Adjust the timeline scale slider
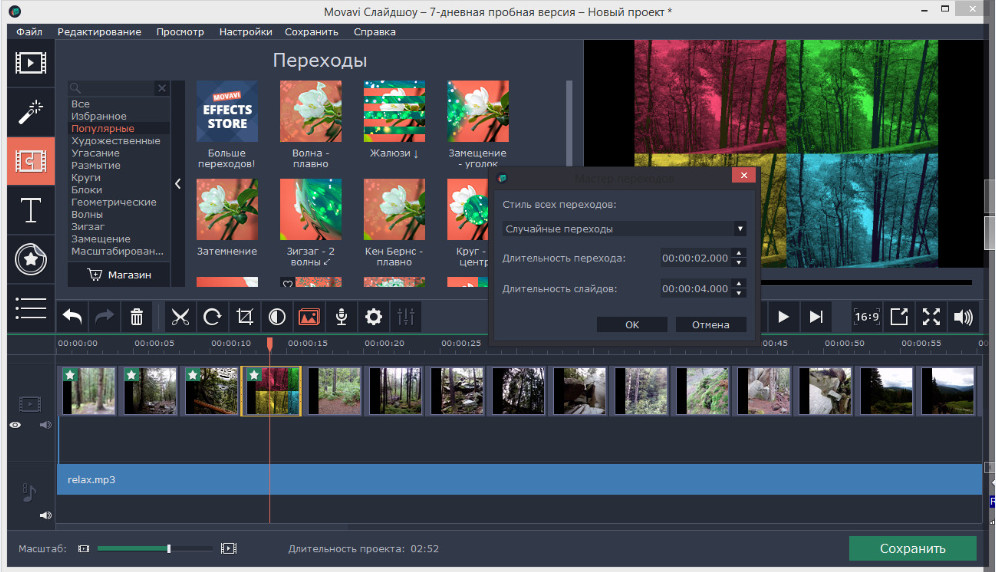This screenshot has width=996, height=572. [169, 548]
